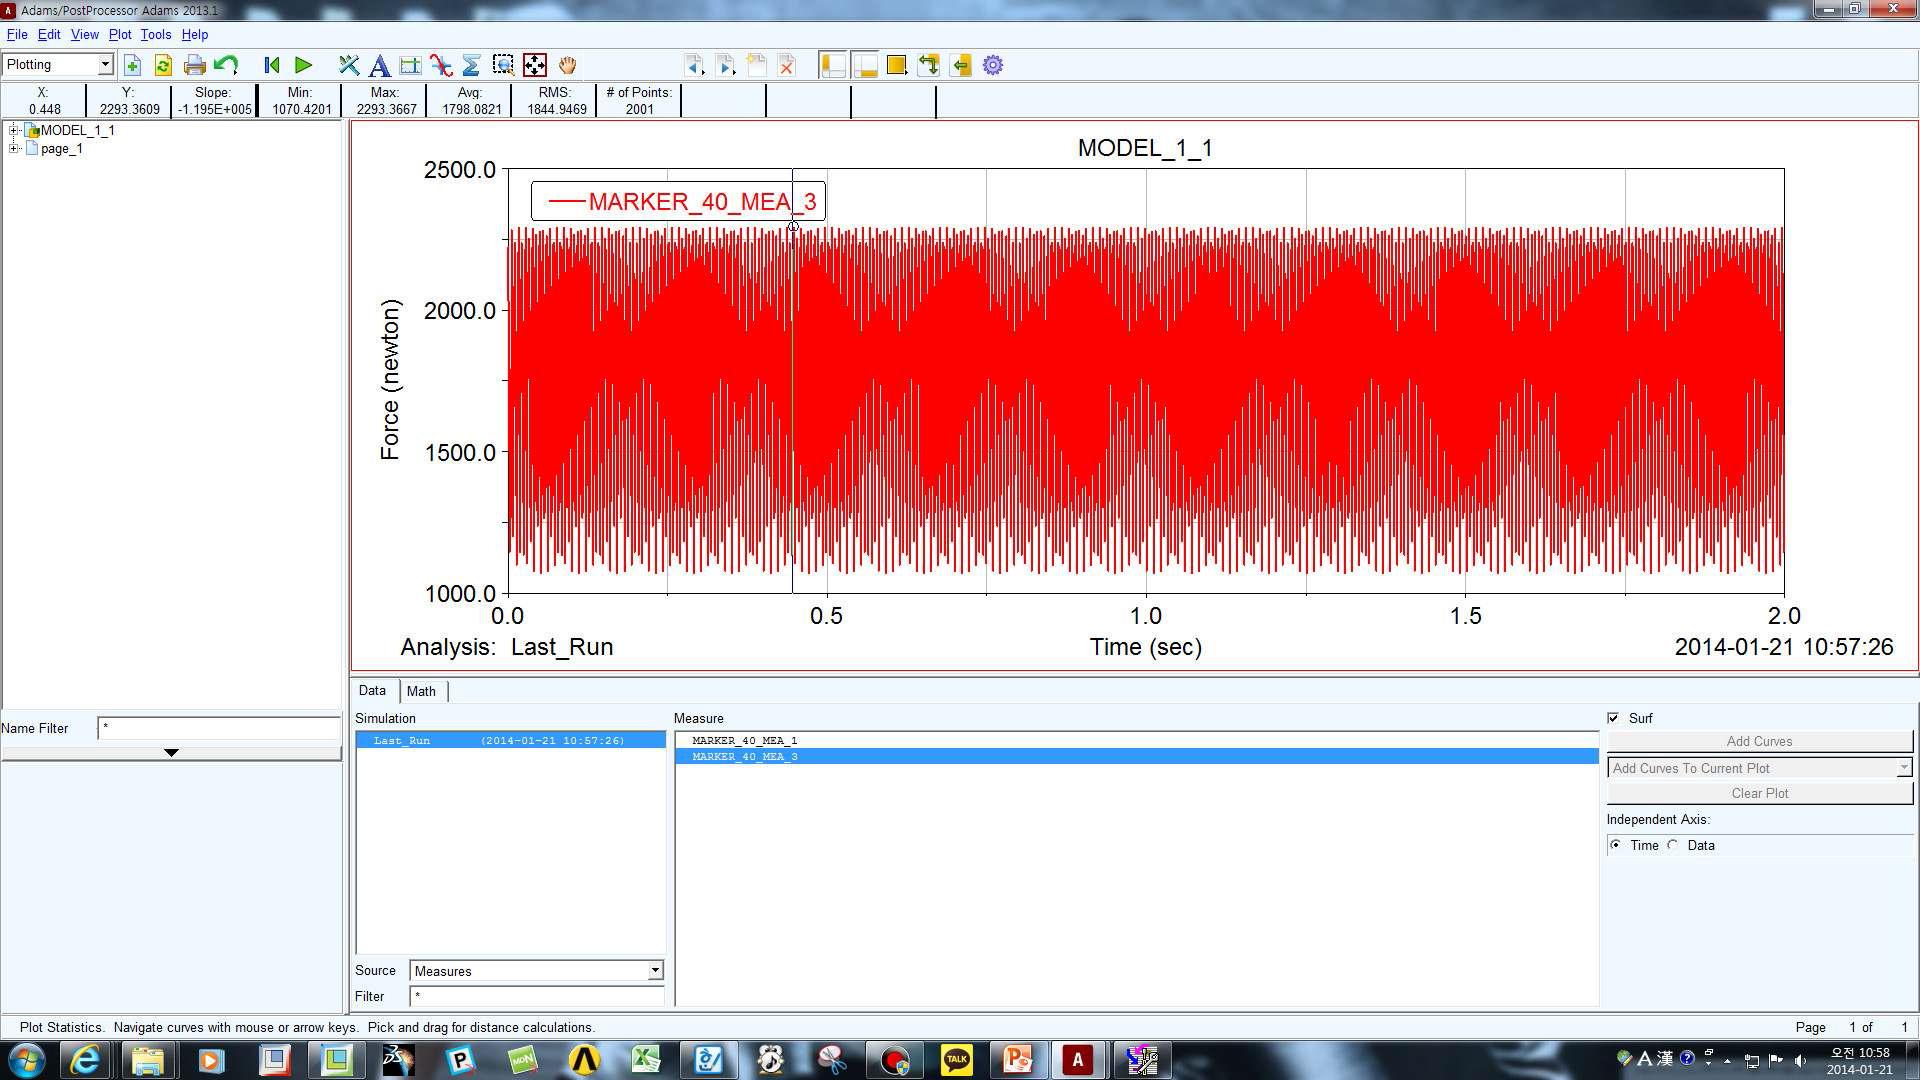Delete the current page

coord(787,66)
